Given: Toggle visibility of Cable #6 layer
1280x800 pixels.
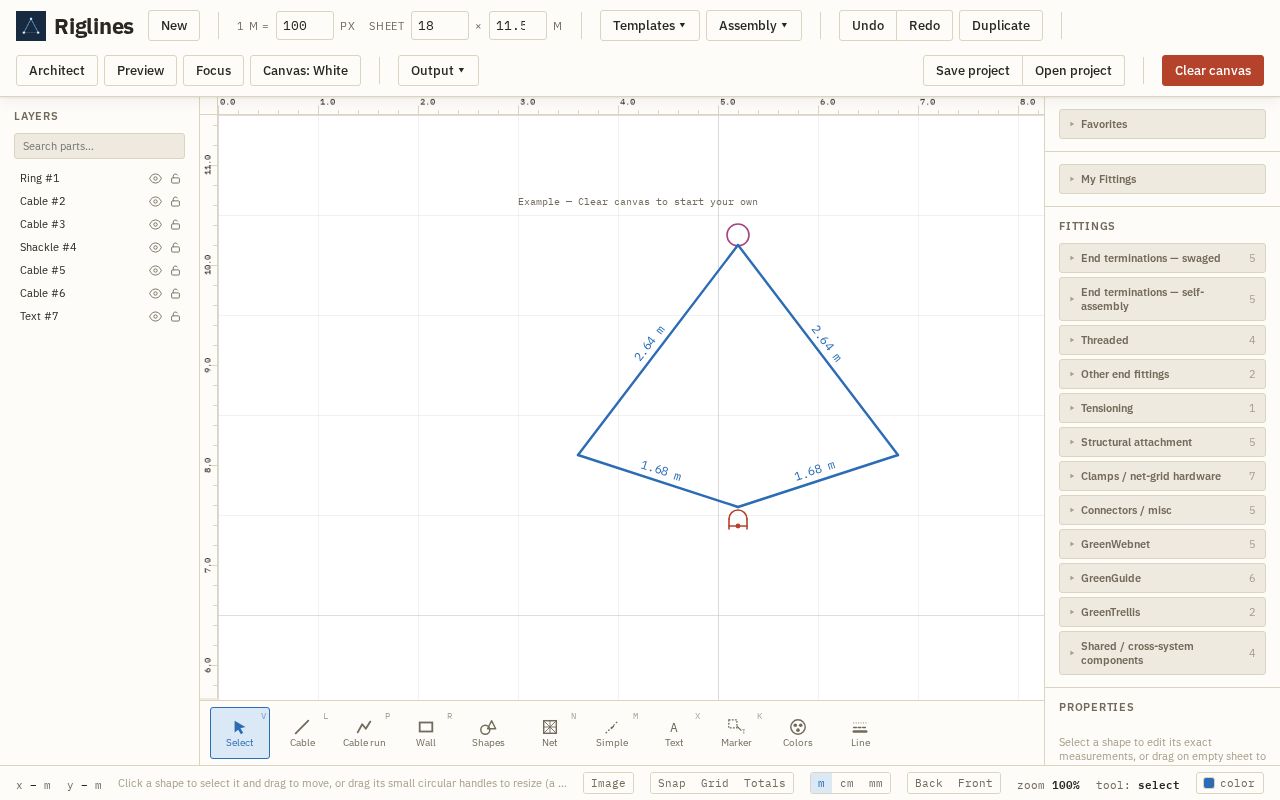Looking at the screenshot, I should [155, 293].
